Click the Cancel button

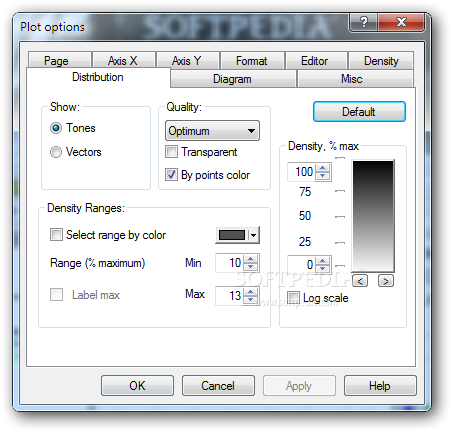pos(218,386)
